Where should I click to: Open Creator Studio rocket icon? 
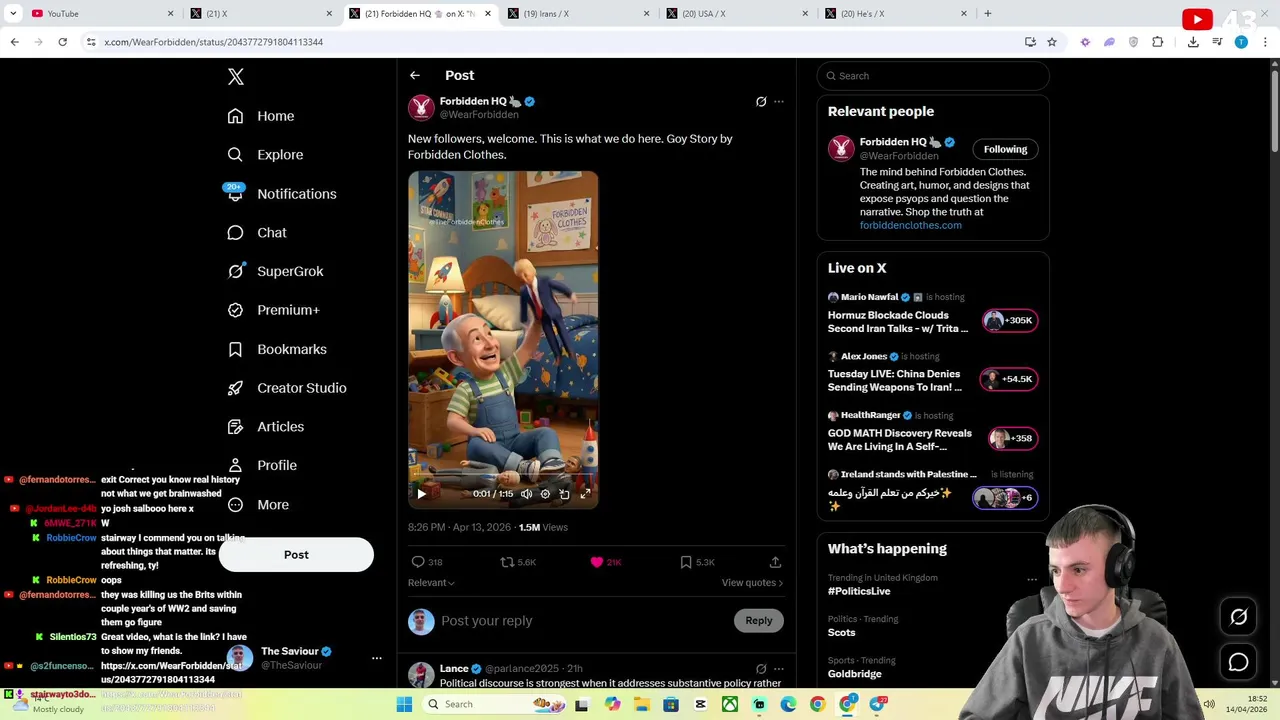coord(235,388)
